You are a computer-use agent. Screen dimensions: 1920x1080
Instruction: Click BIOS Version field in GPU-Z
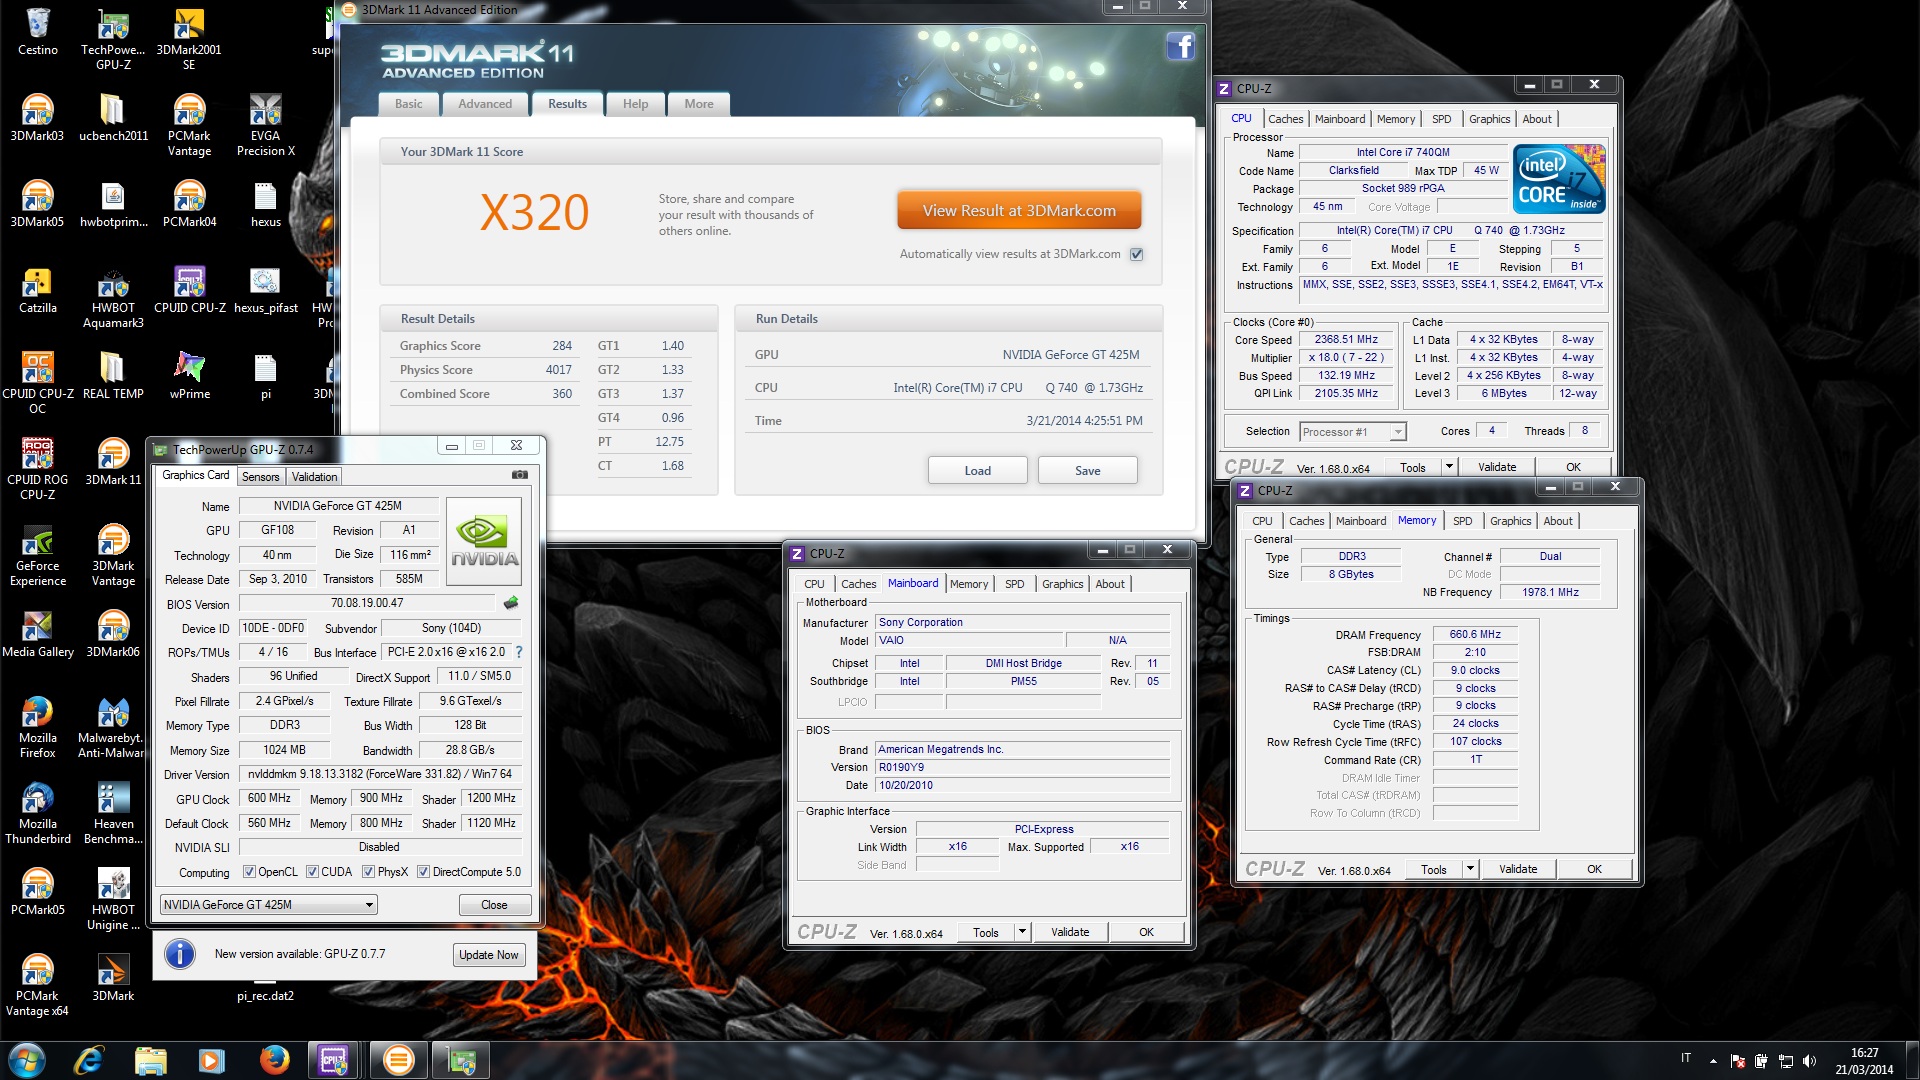coord(367,604)
